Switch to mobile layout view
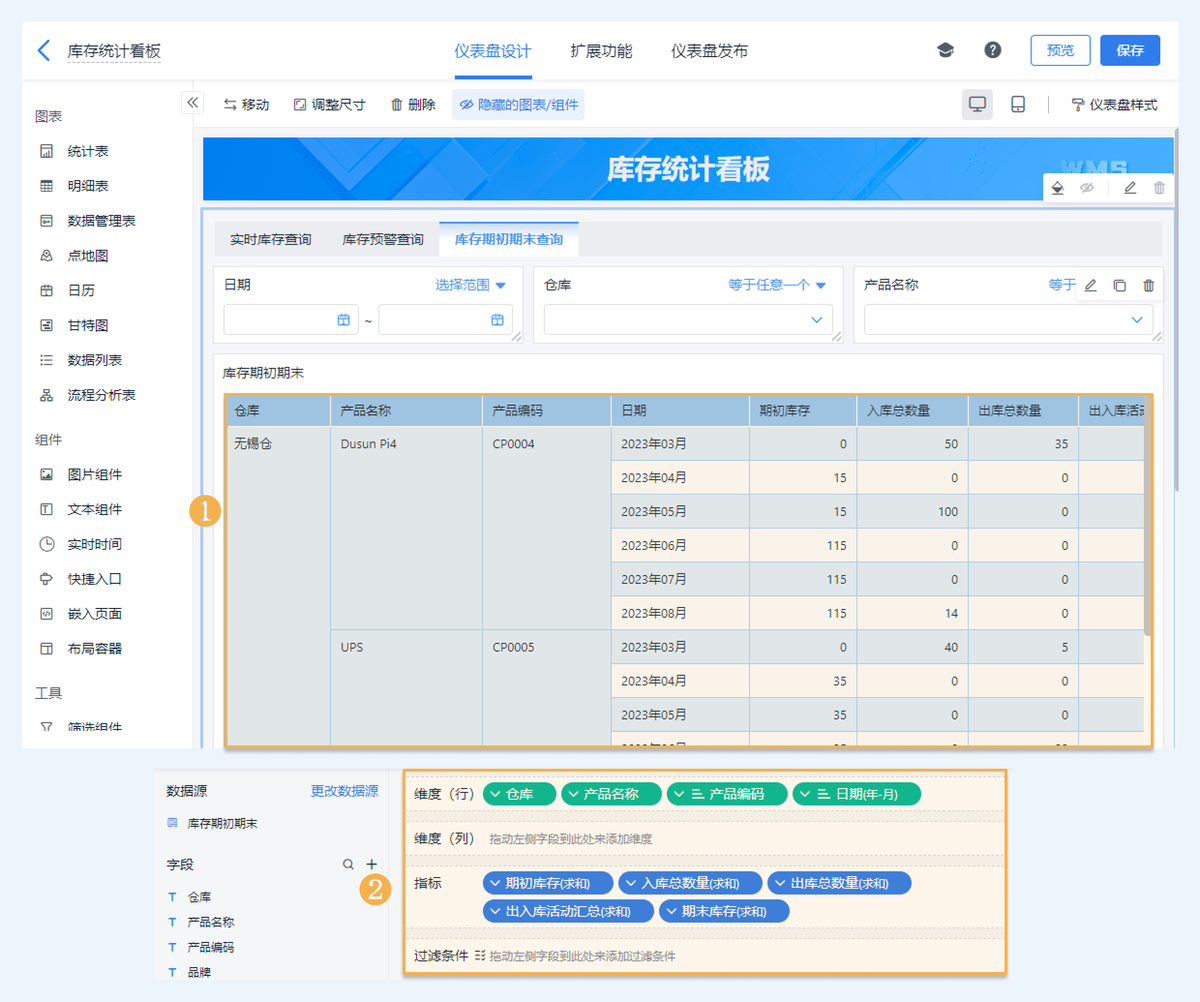 (x=1017, y=105)
